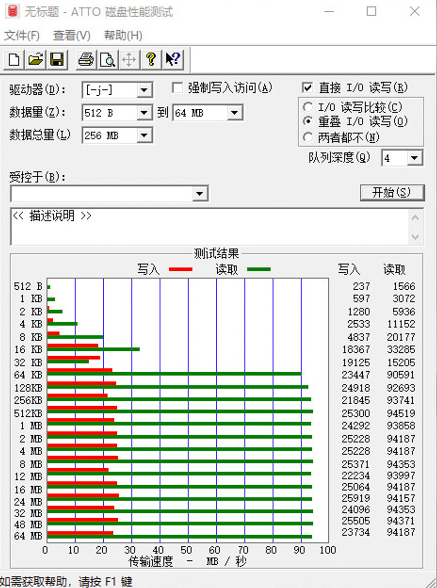Open the 驱动器(D) drive dropdown
This screenshot has width=437, height=588.
click(144, 90)
